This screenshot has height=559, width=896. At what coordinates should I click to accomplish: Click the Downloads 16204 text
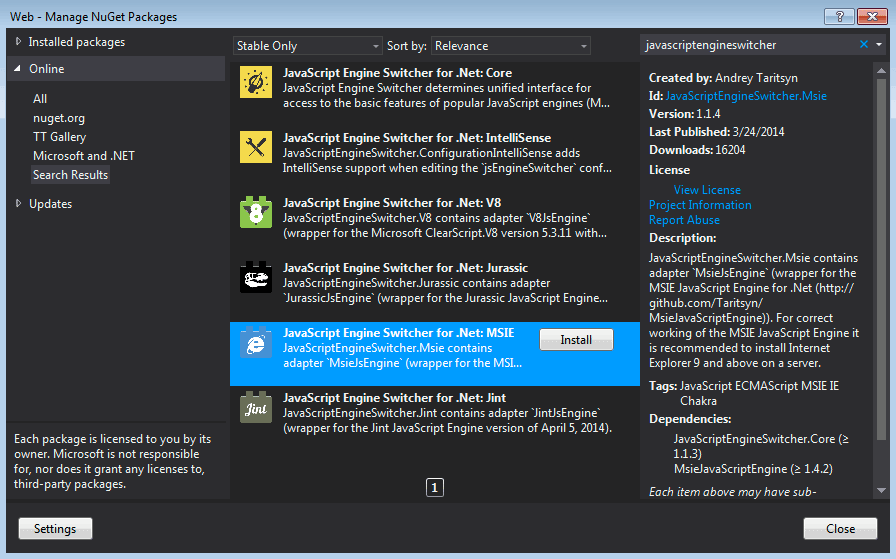click(x=697, y=150)
